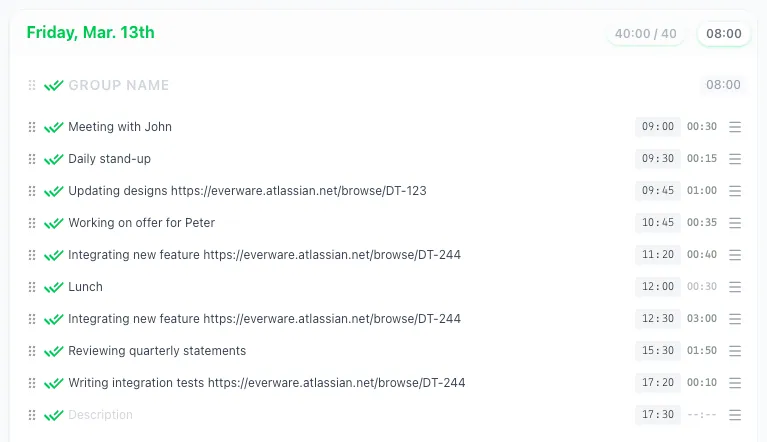Open row menu for Reviewing quarterly statements
767x442 pixels.
[x=735, y=351]
